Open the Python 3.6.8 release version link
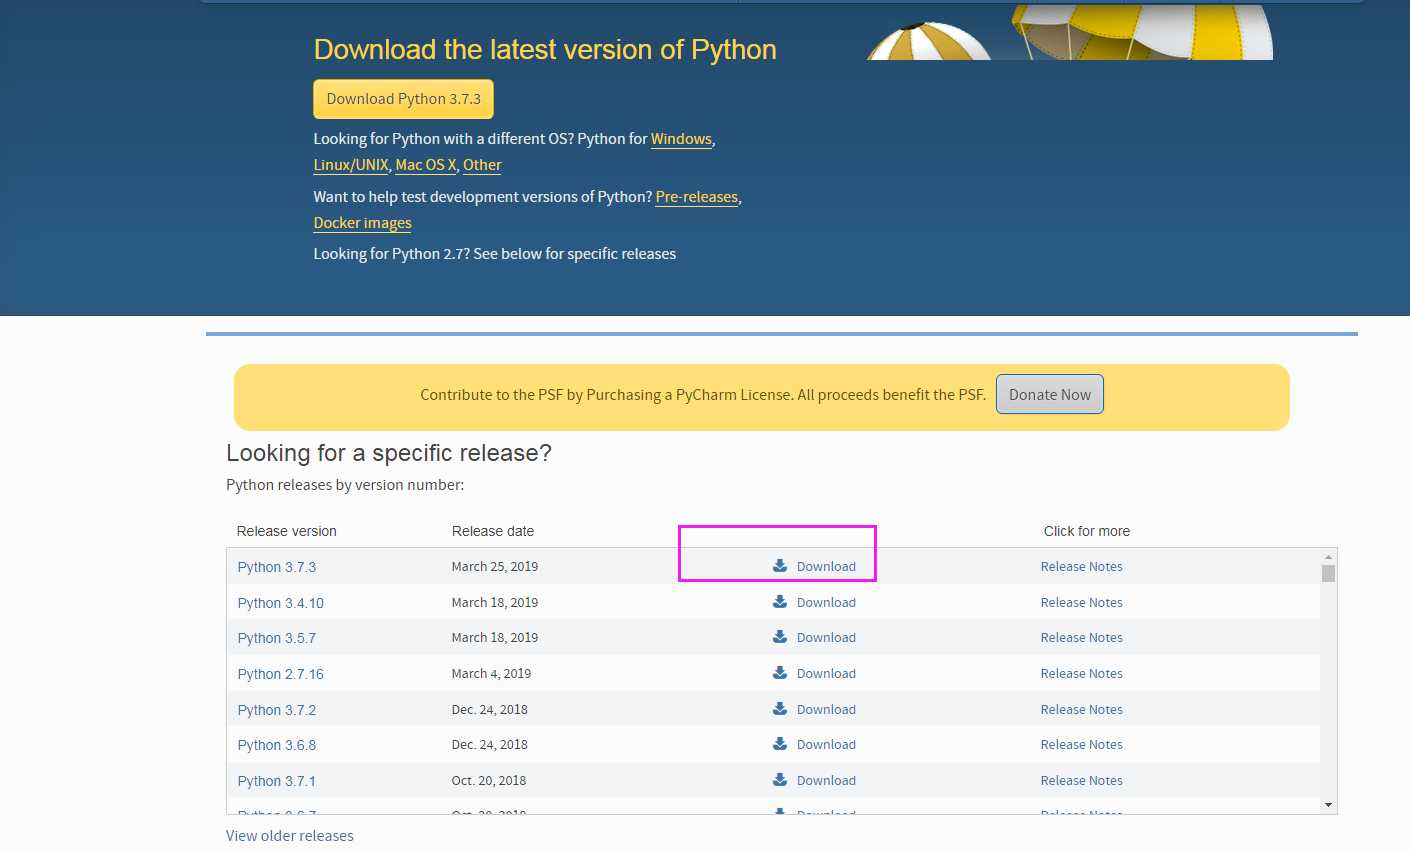This screenshot has height=852, width=1410. pyautogui.click(x=277, y=745)
